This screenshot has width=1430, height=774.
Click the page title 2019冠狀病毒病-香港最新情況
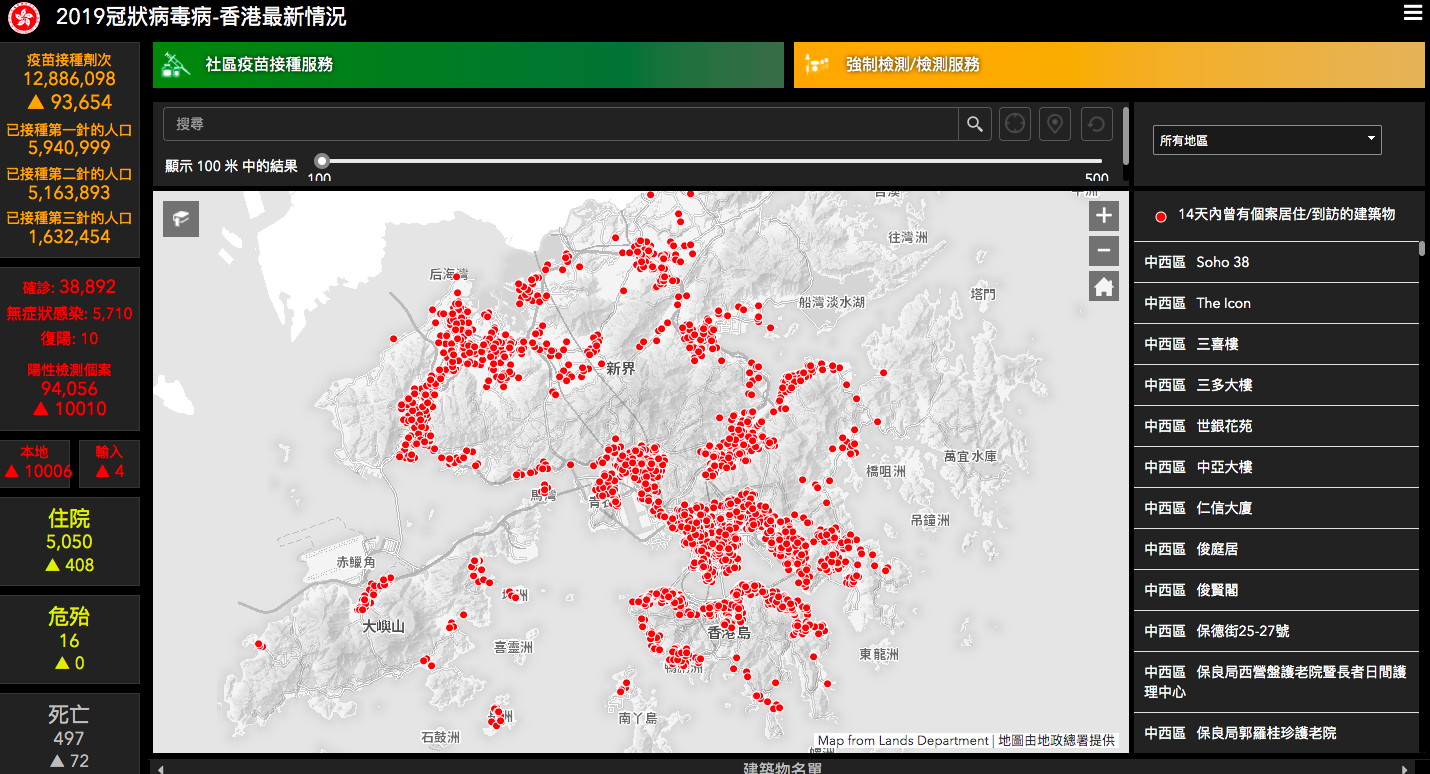201,17
